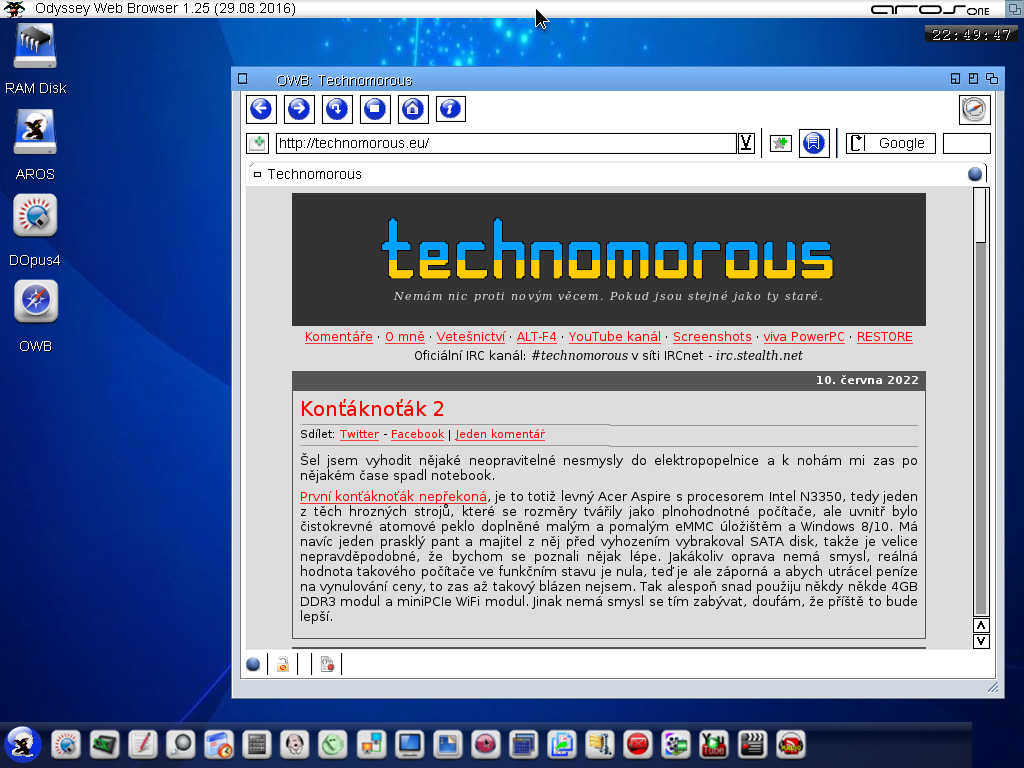Click the scrollbar down arrow

[981, 641]
